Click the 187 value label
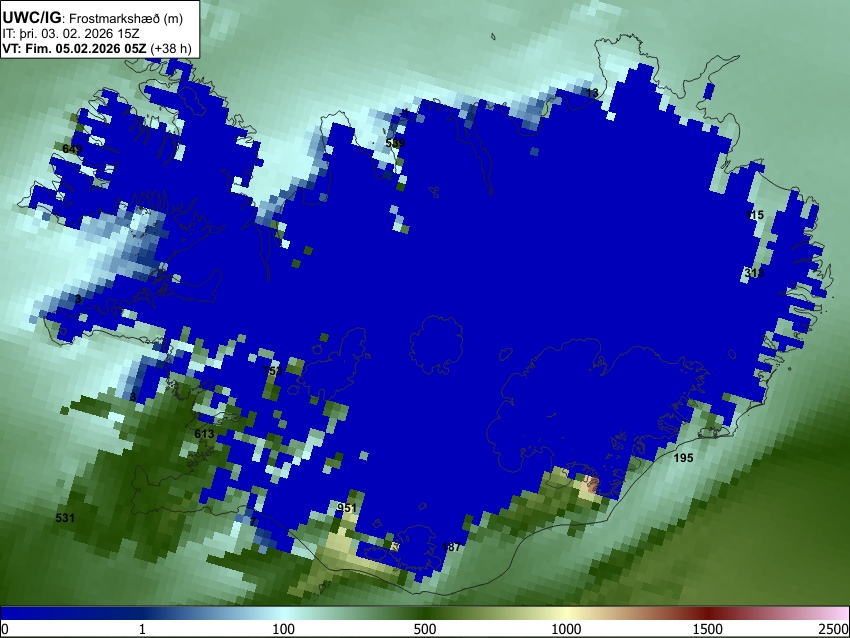 (x=451, y=547)
